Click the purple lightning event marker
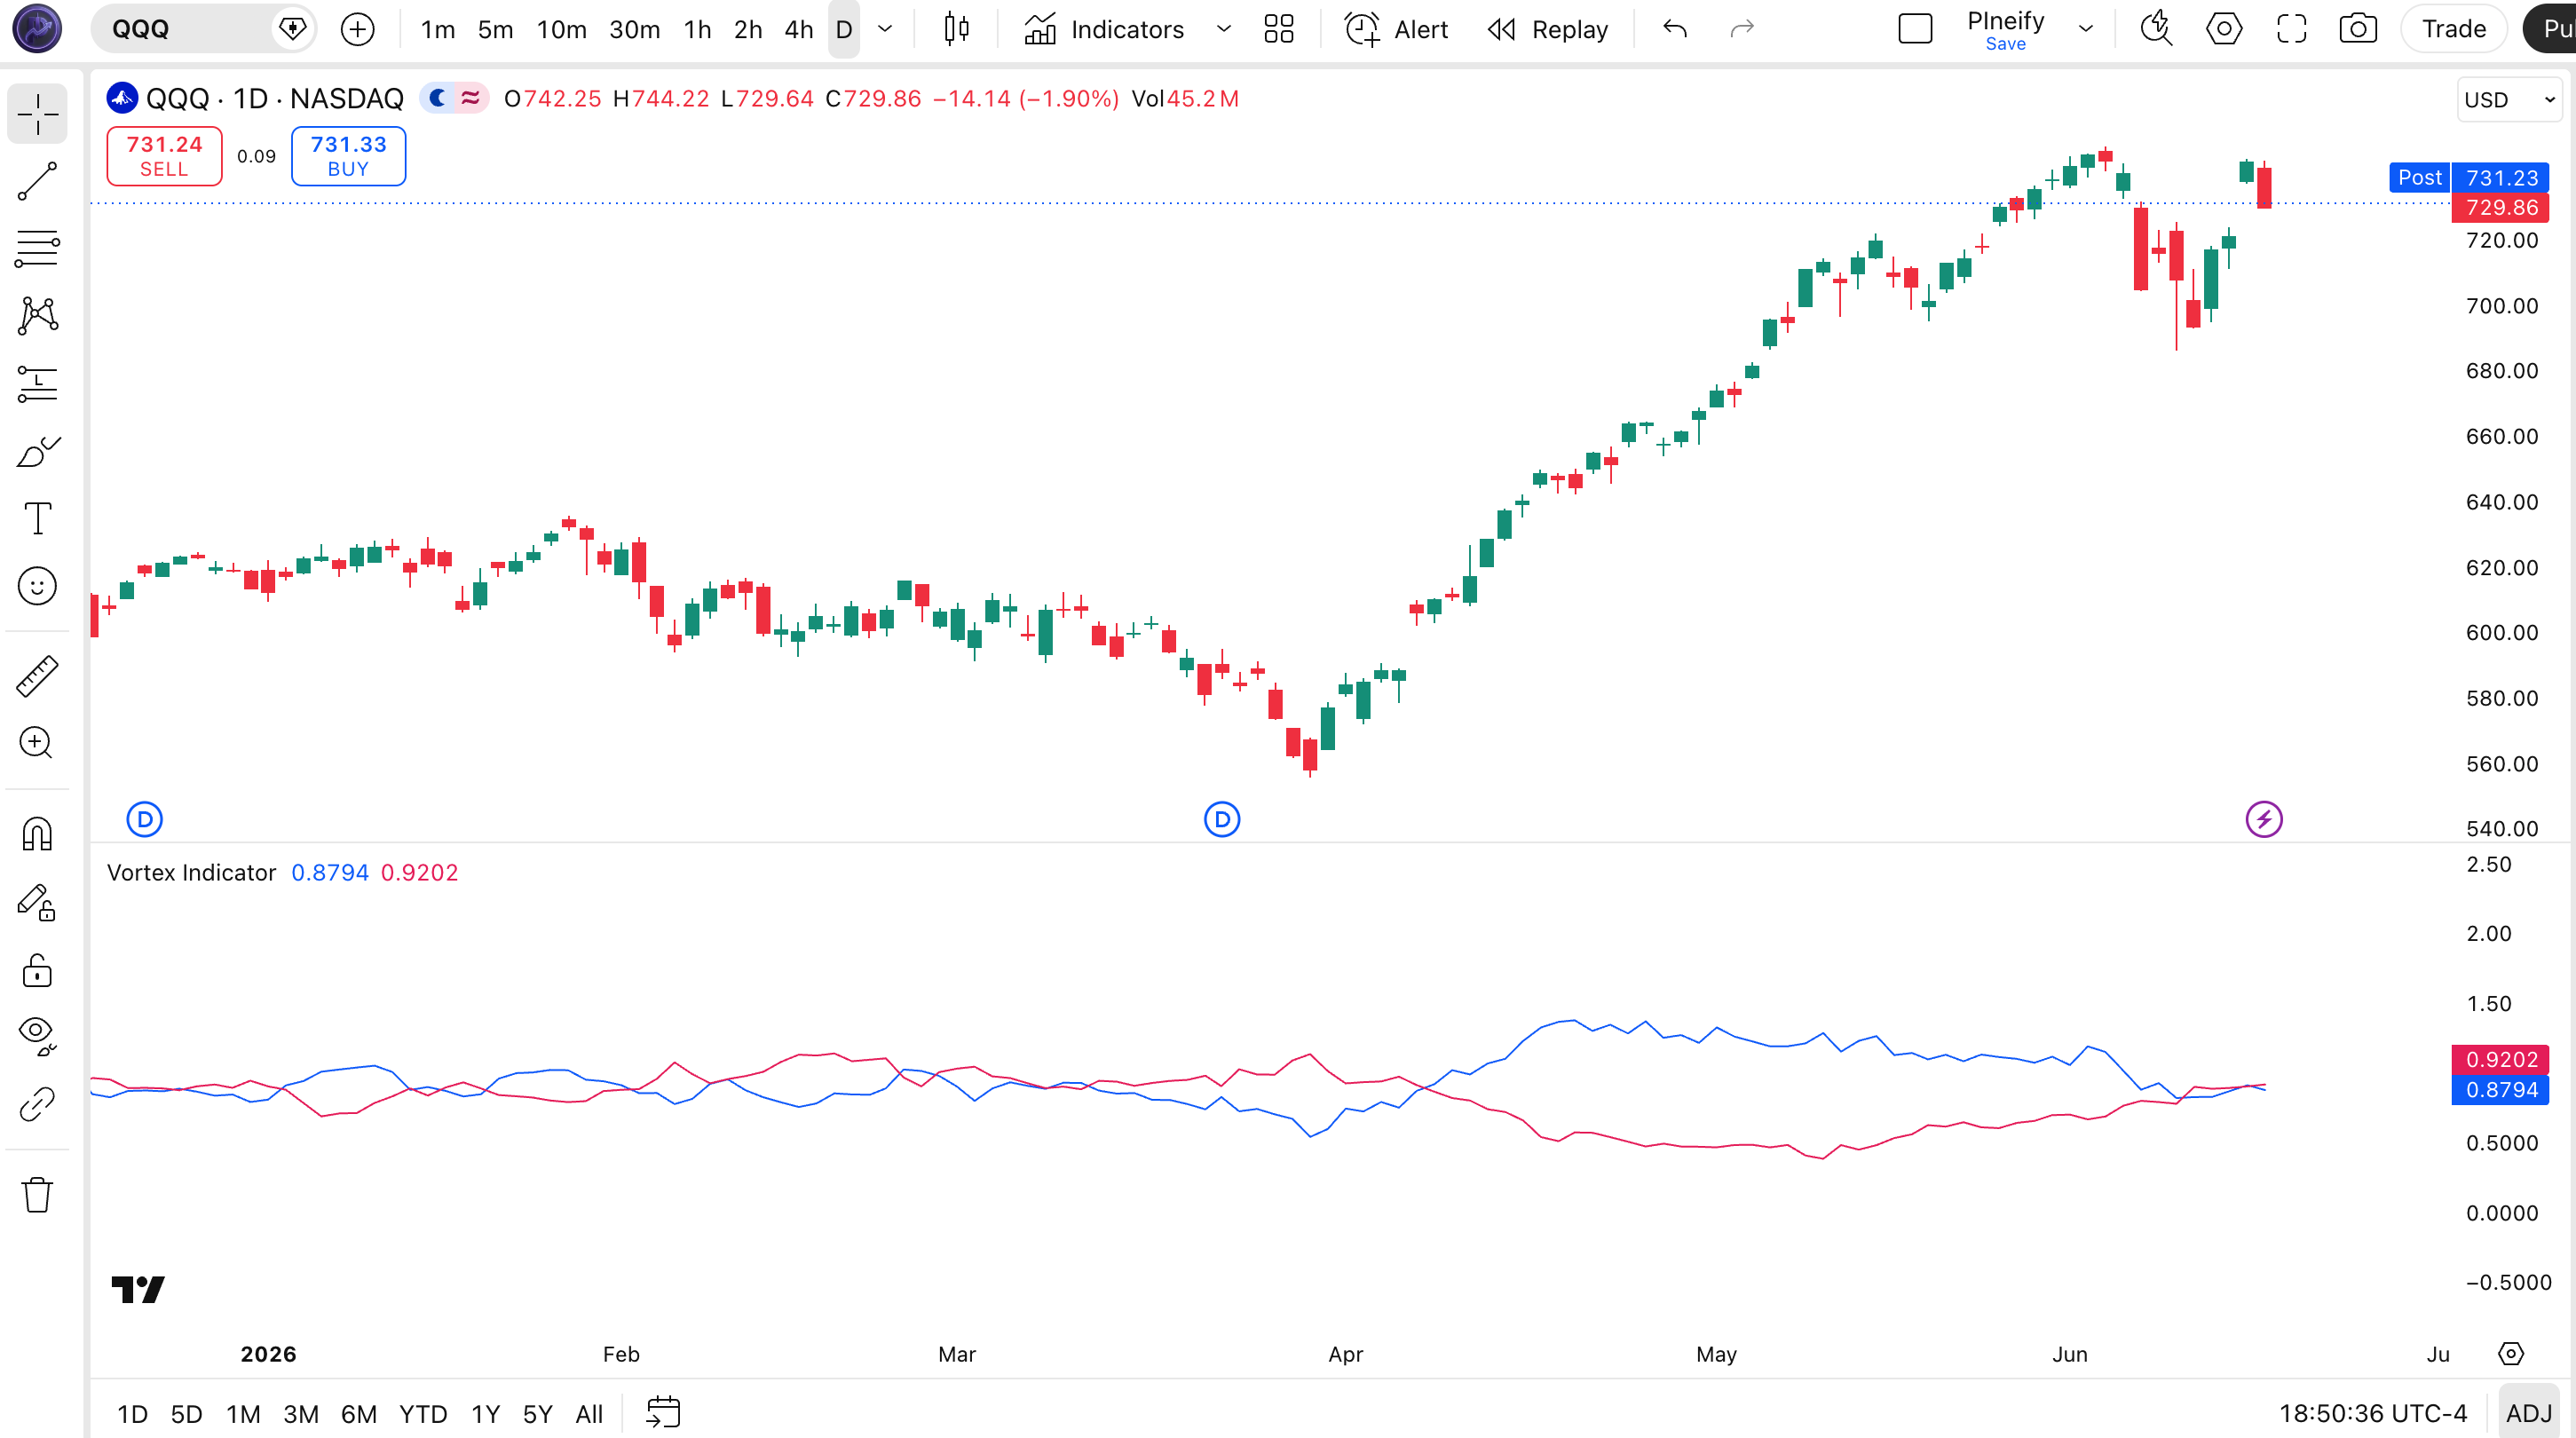The image size is (2576, 1438). [2264, 820]
